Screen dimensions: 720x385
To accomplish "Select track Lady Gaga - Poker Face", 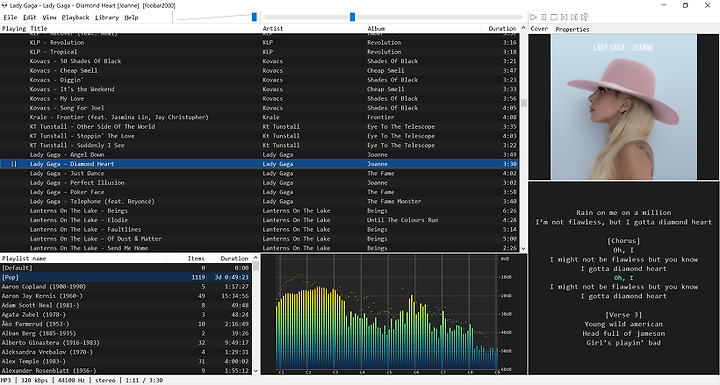I will 259,192.
